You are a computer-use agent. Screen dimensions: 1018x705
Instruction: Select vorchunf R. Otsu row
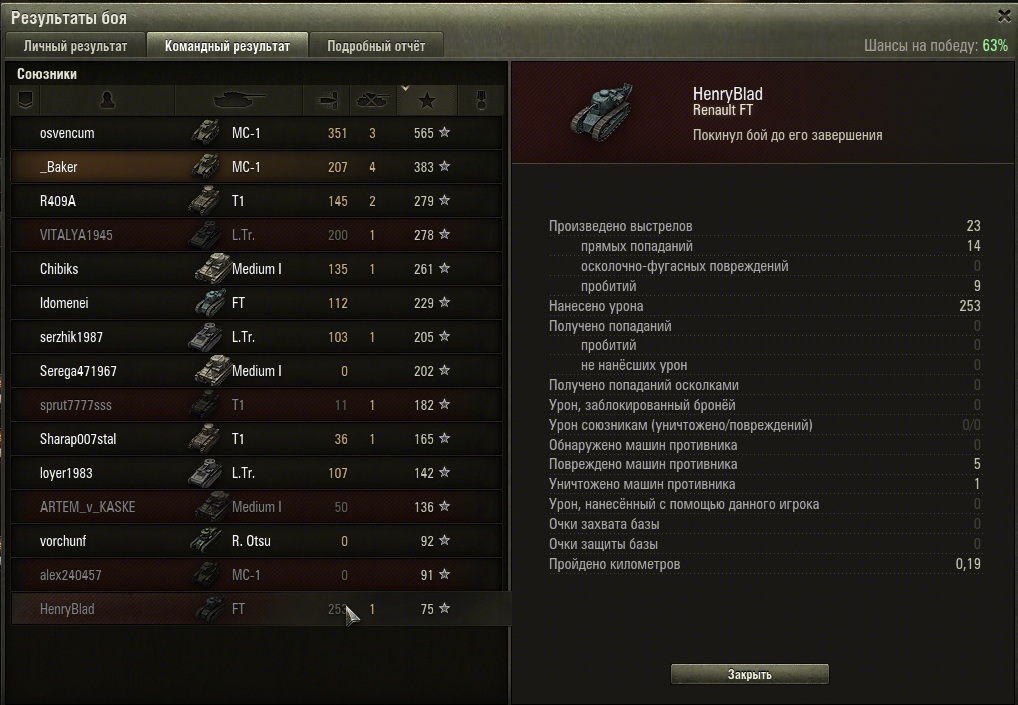pyautogui.click(x=256, y=541)
